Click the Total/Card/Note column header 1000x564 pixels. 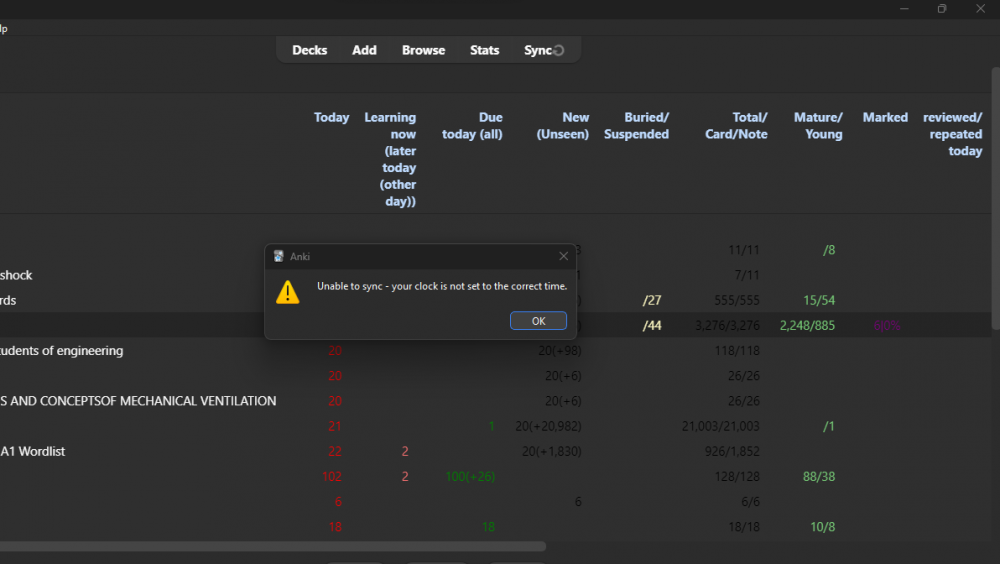pyautogui.click(x=736, y=126)
